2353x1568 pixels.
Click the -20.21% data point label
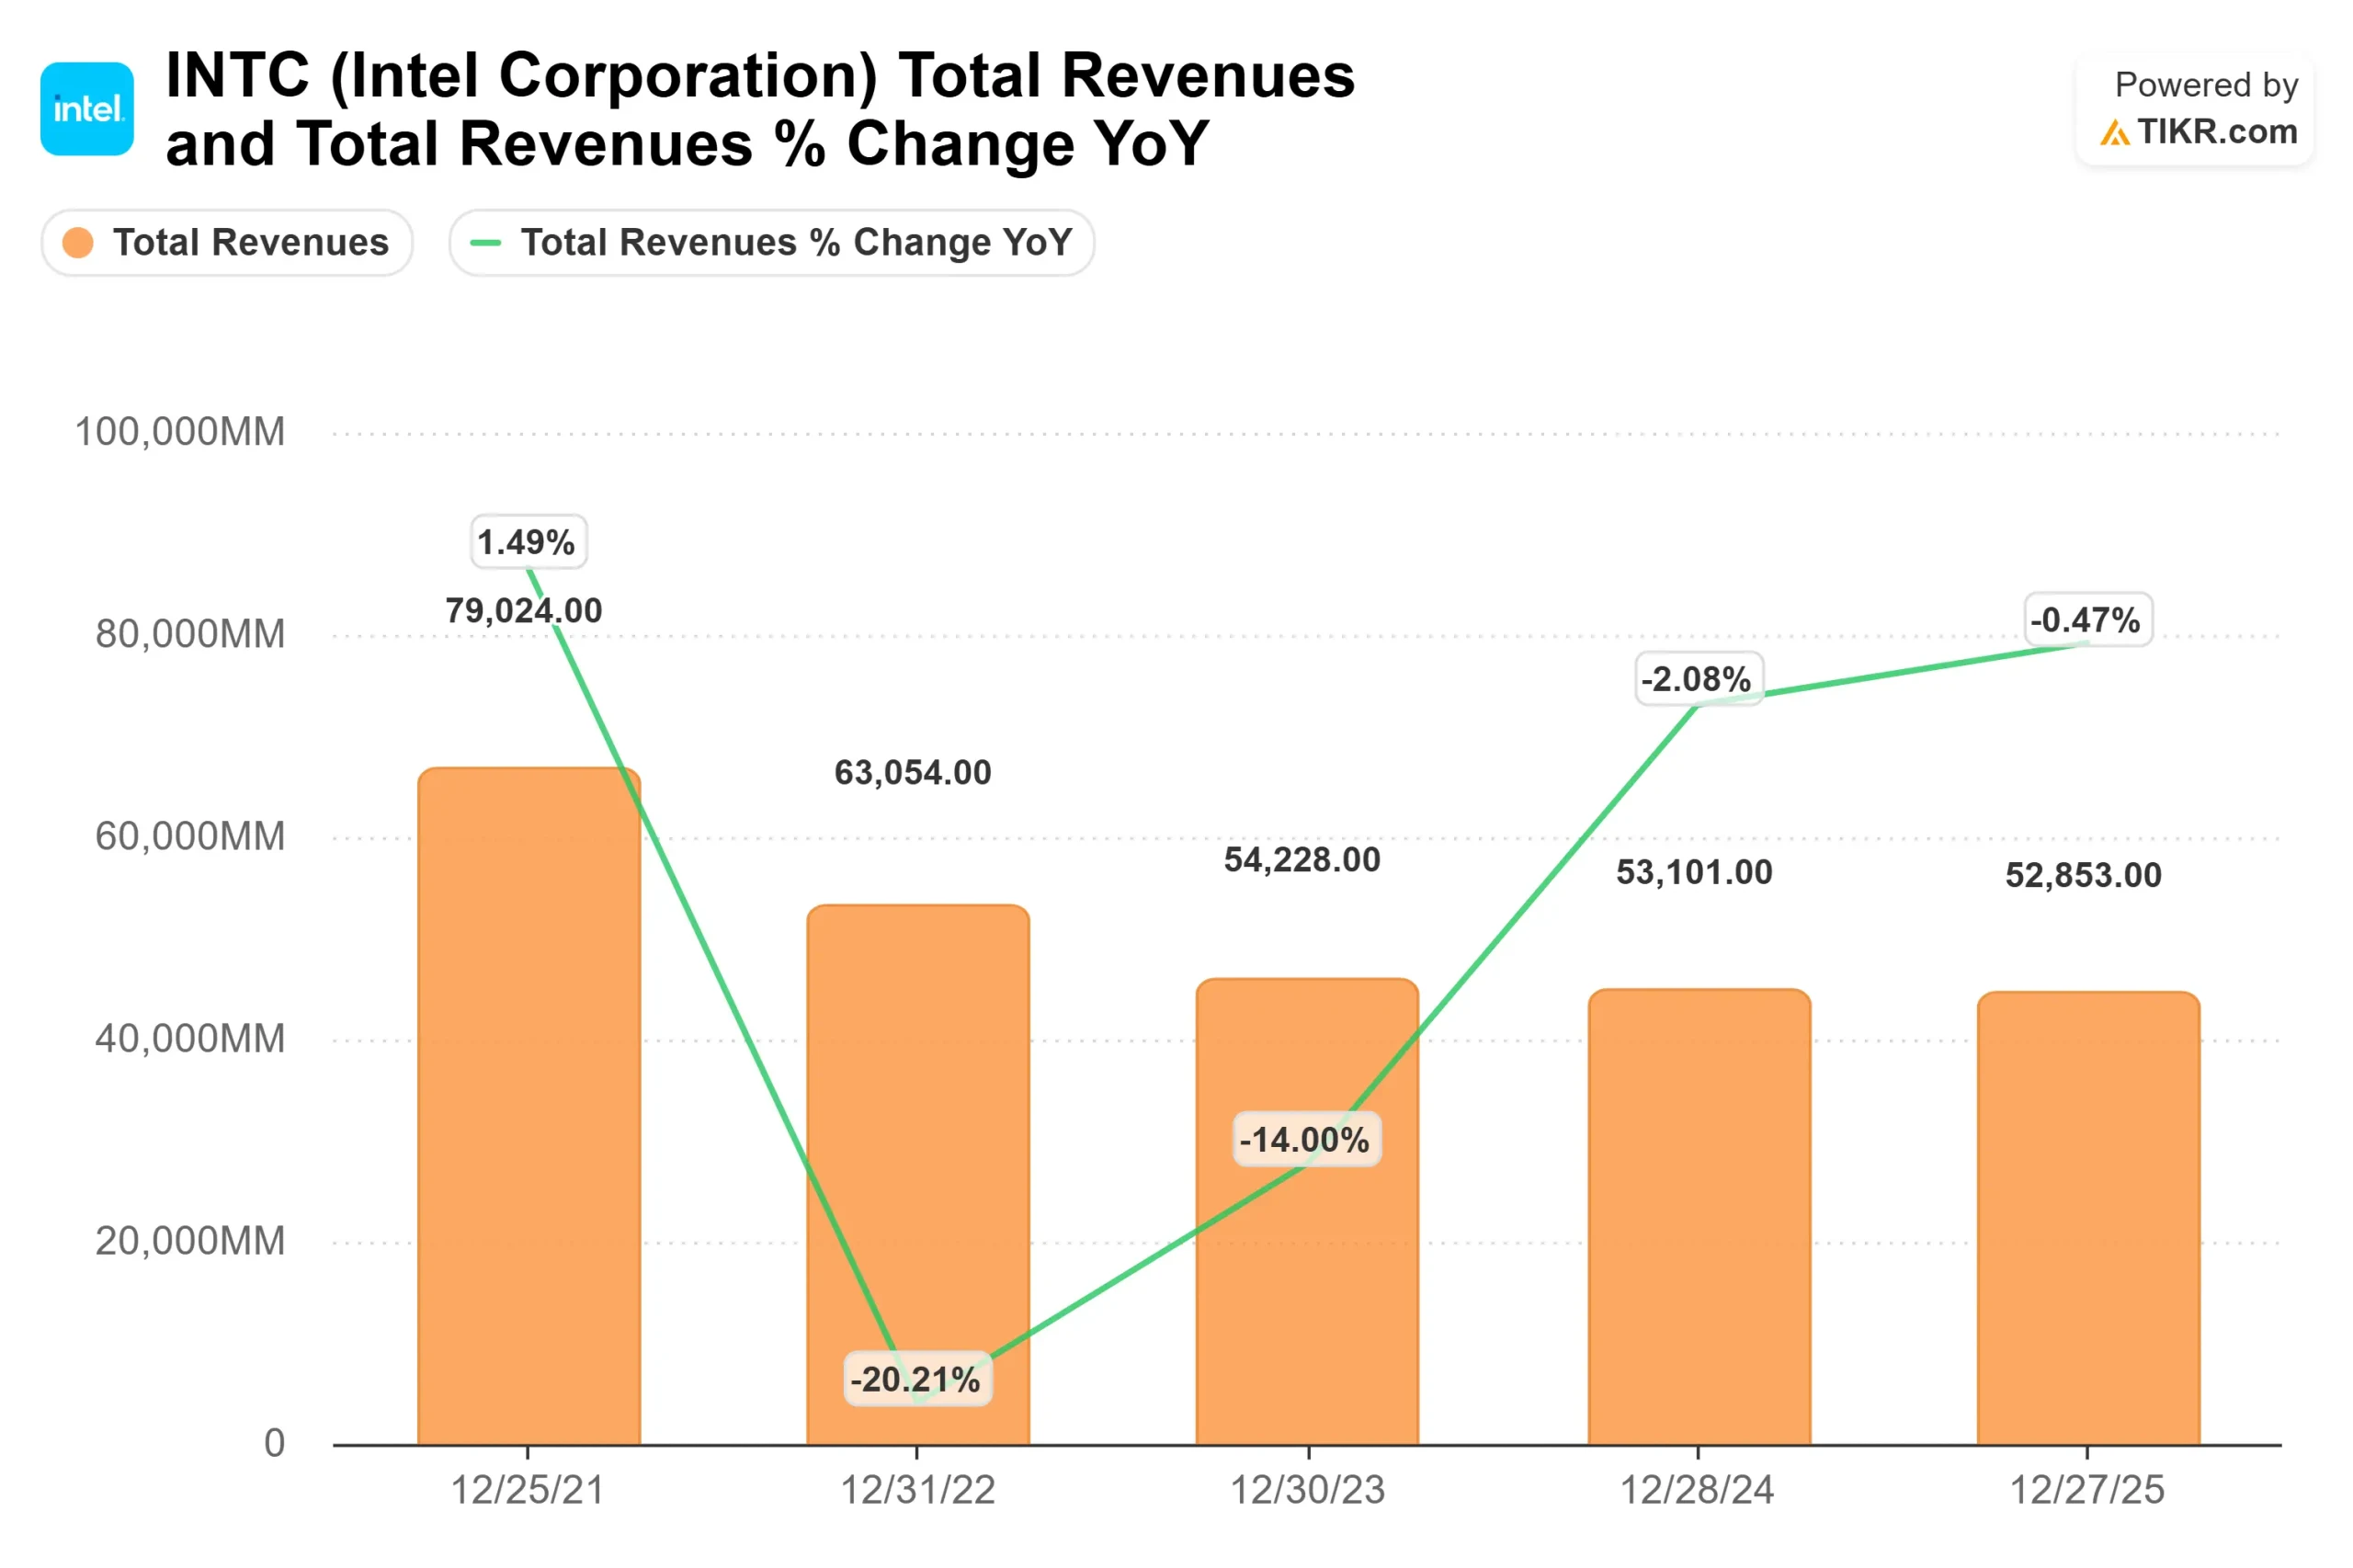pyautogui.click(x=917, y=1379)
